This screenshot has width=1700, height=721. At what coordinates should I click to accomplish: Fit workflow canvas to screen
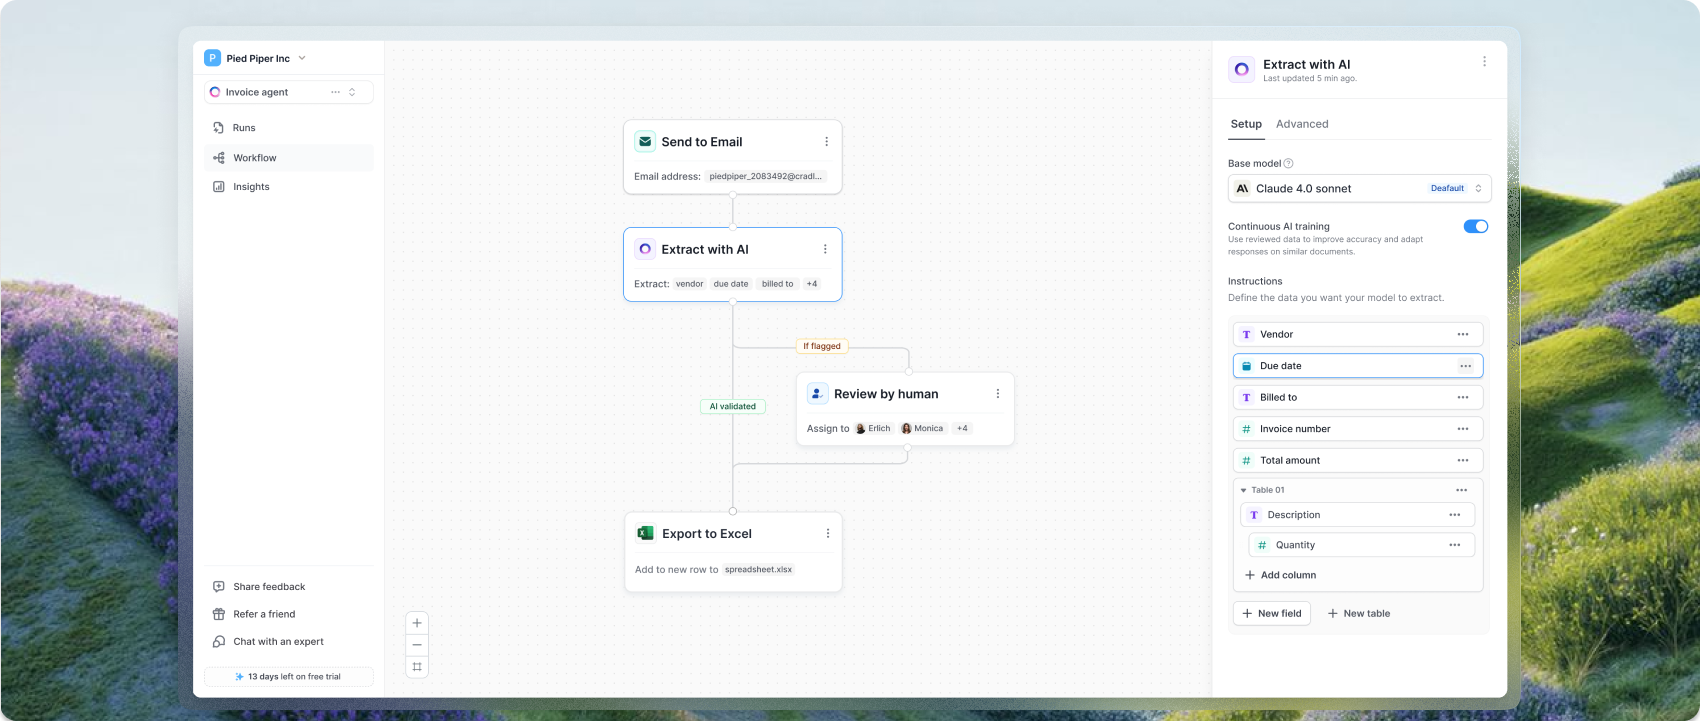(417, 667)
